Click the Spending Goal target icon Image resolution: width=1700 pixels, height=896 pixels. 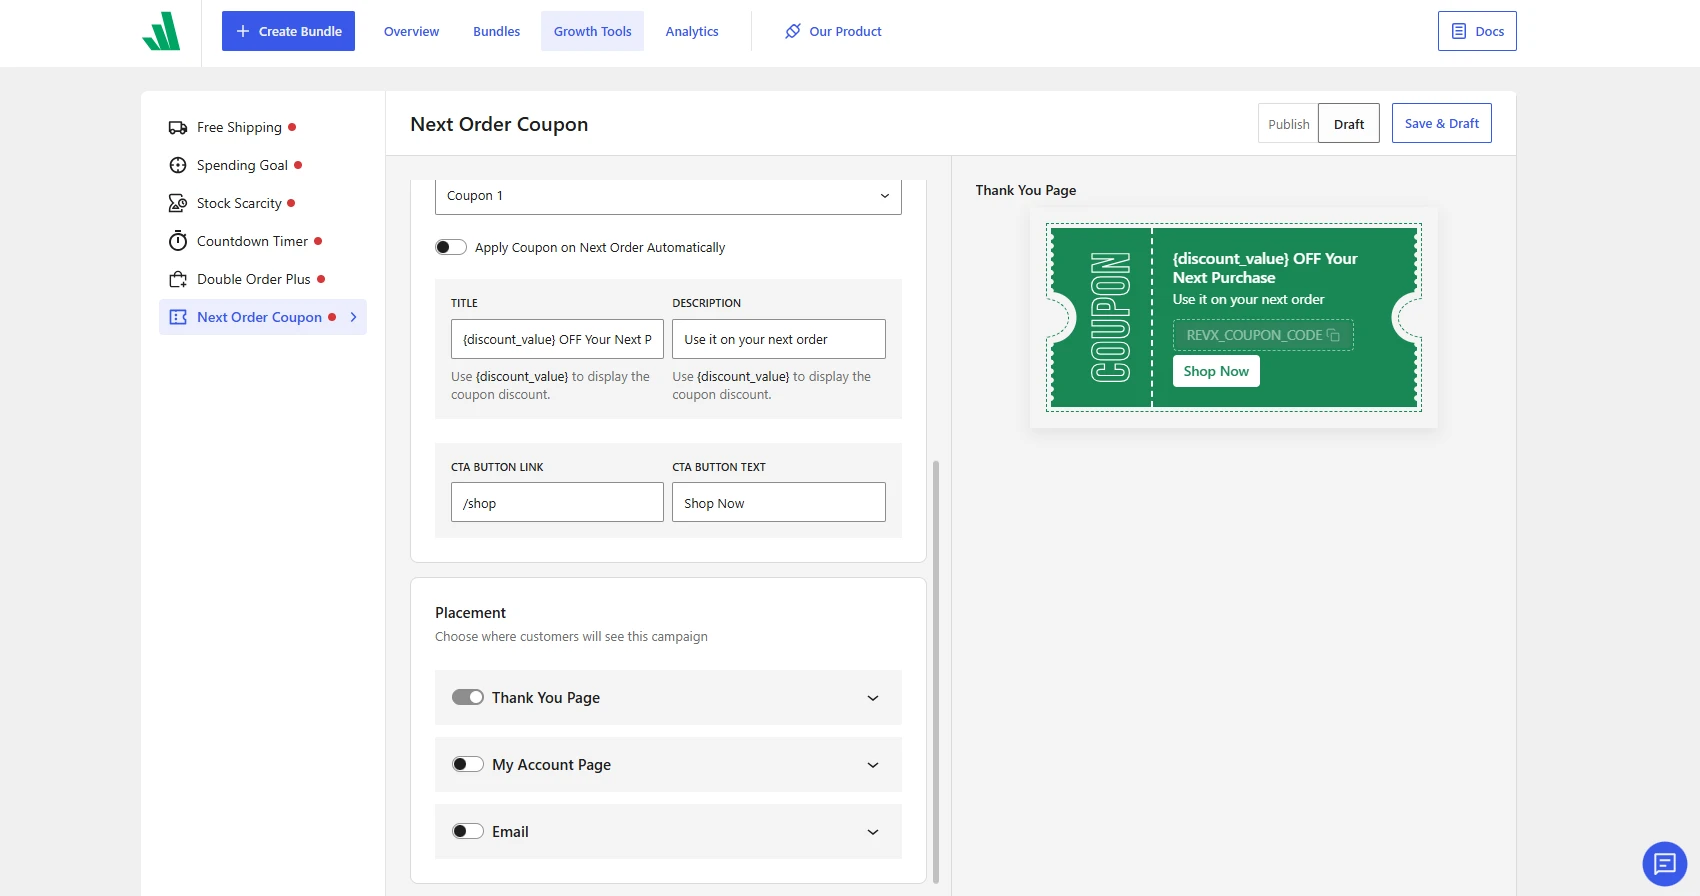(178, 165)
